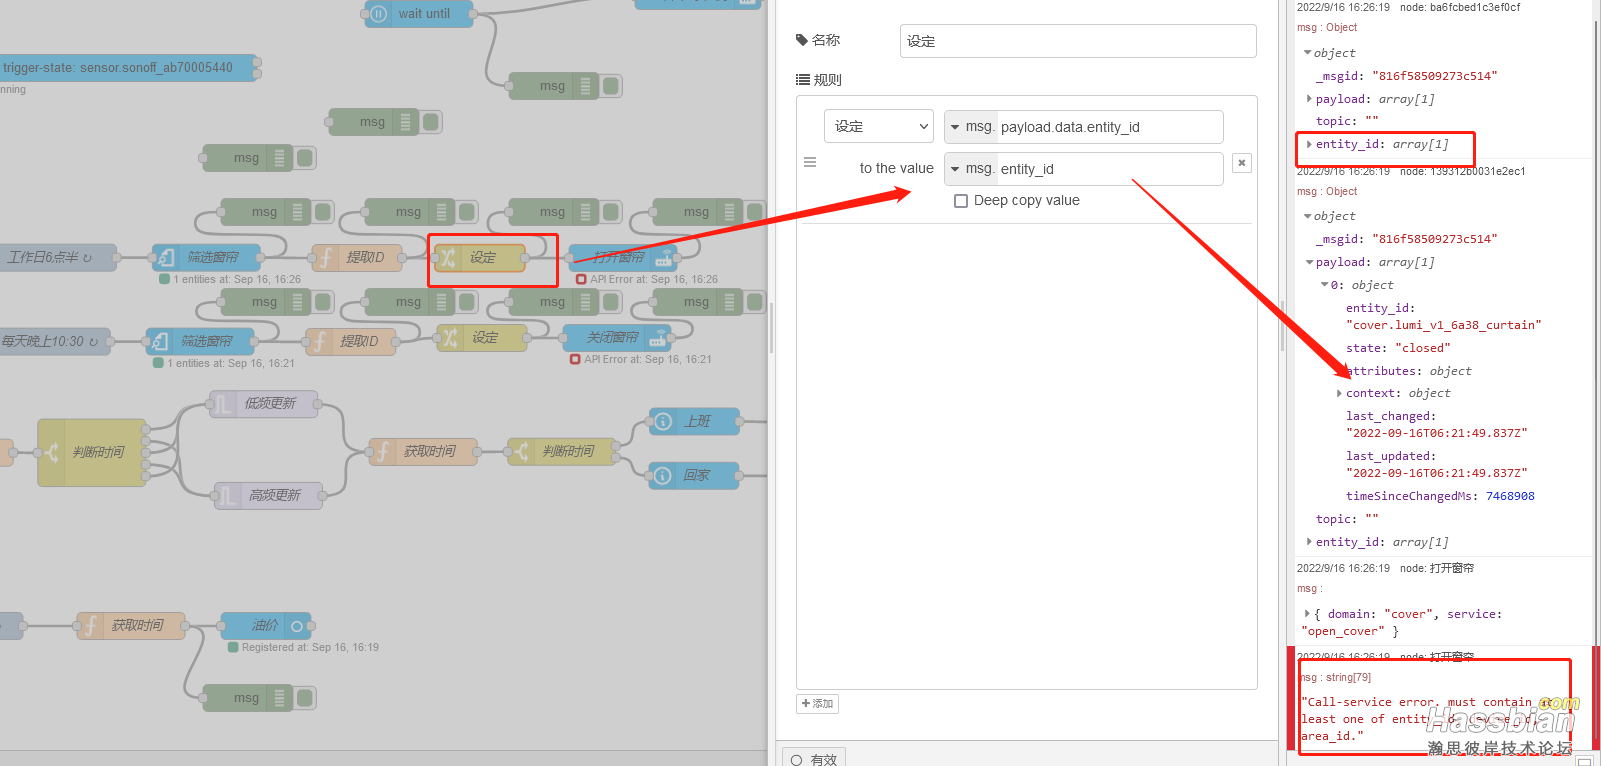Click the list icon on msg debug node after wait until
This screenshot has height=766, width=1601.
click(586, 86)
